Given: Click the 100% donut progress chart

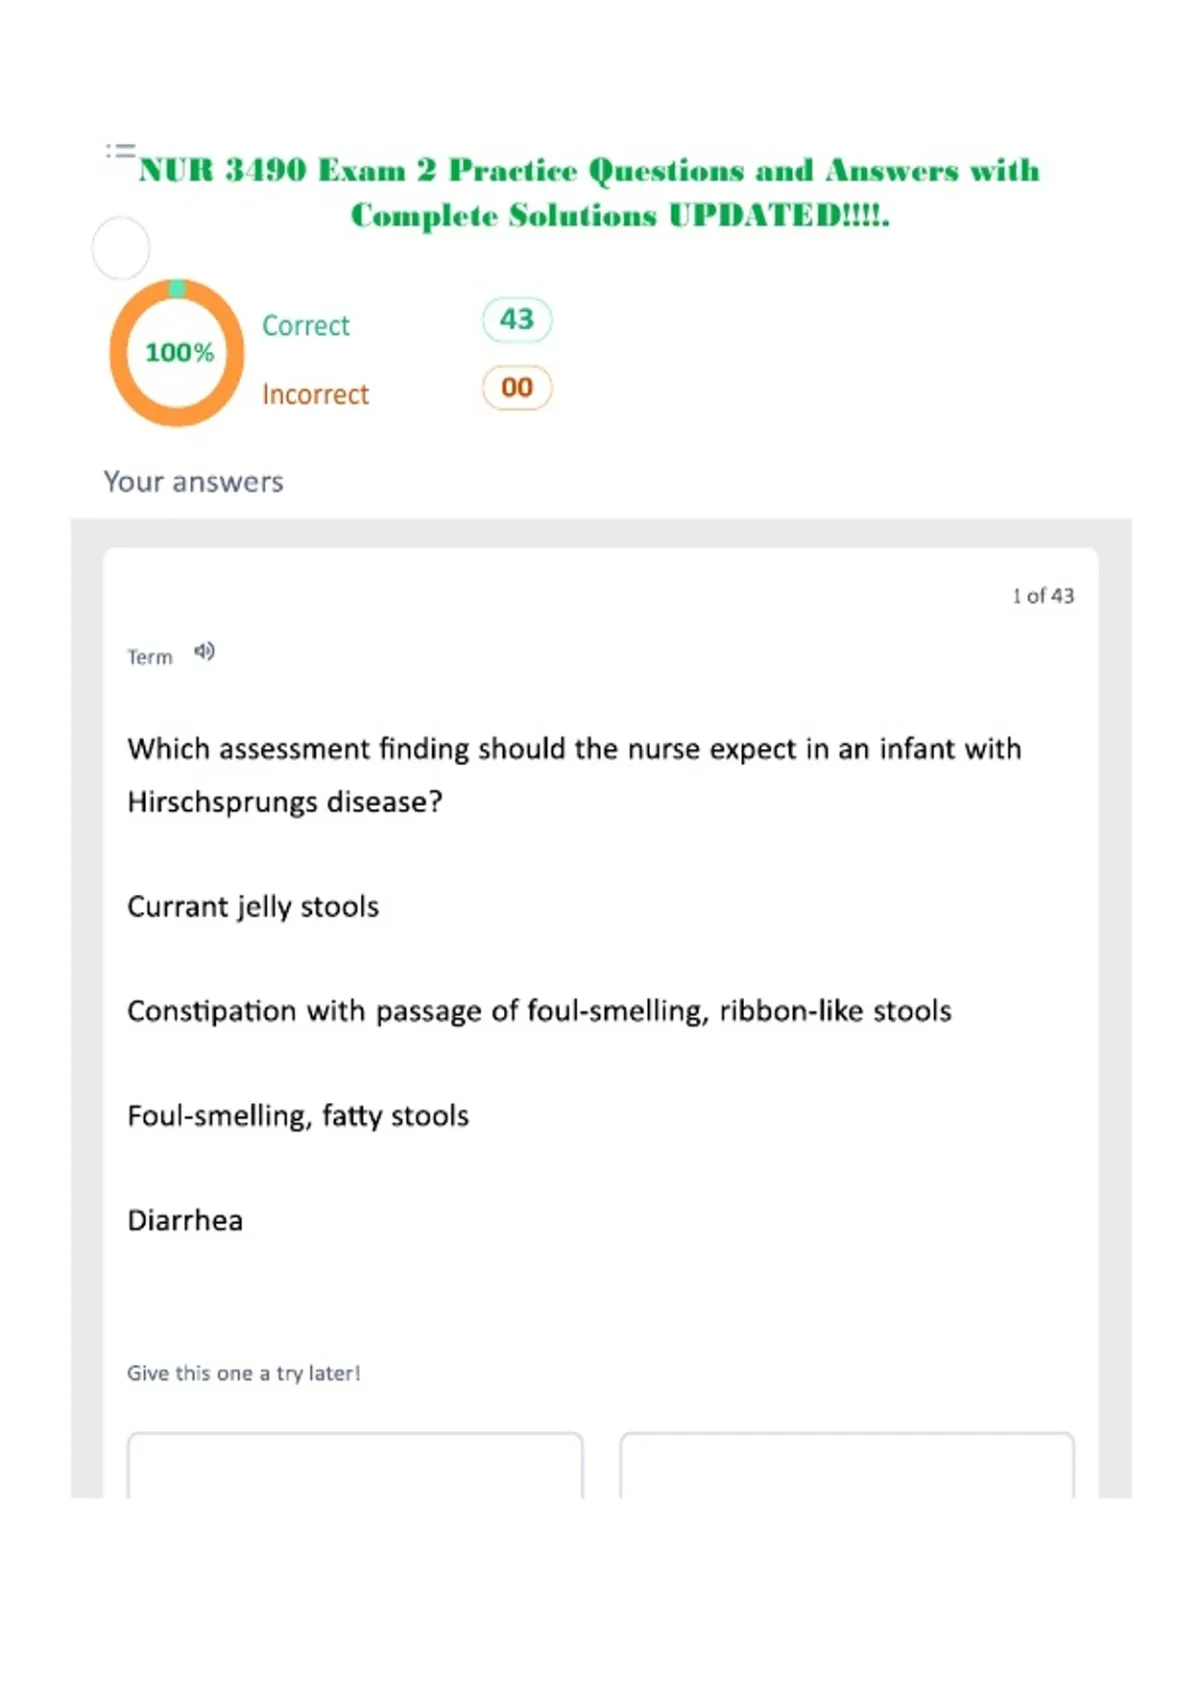Looking at the screenshot, I should click(x=177, y=353).
